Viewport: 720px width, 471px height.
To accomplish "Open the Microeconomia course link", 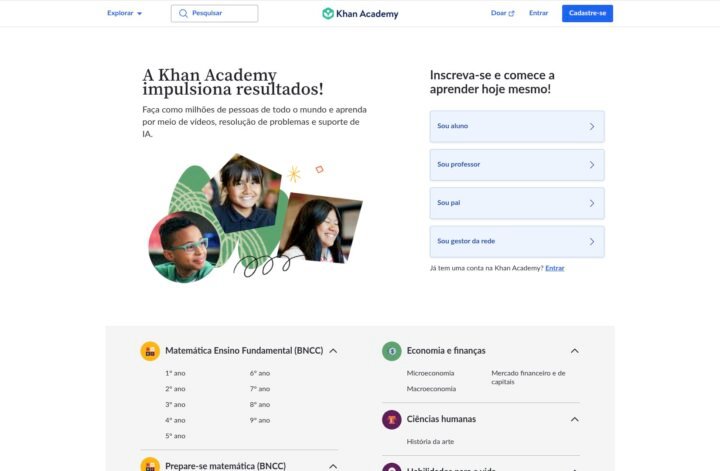I will point(430,373).
